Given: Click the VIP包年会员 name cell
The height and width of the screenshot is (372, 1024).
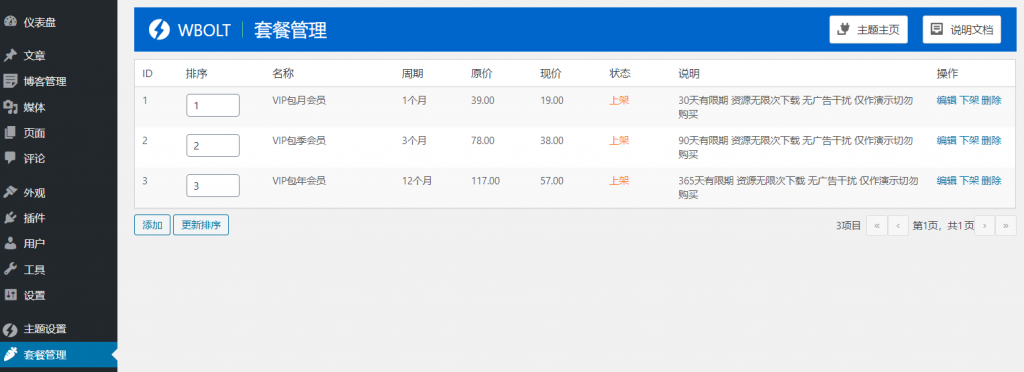Looking at the screenshot, I should click(x=299, y=181).
